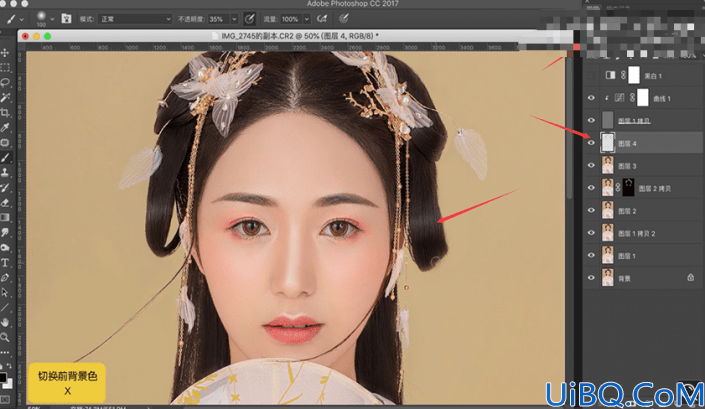The image size is (705, 409).
Task: Select the 图层 4 layer thumbnail
Action: [x=607, y=143]
